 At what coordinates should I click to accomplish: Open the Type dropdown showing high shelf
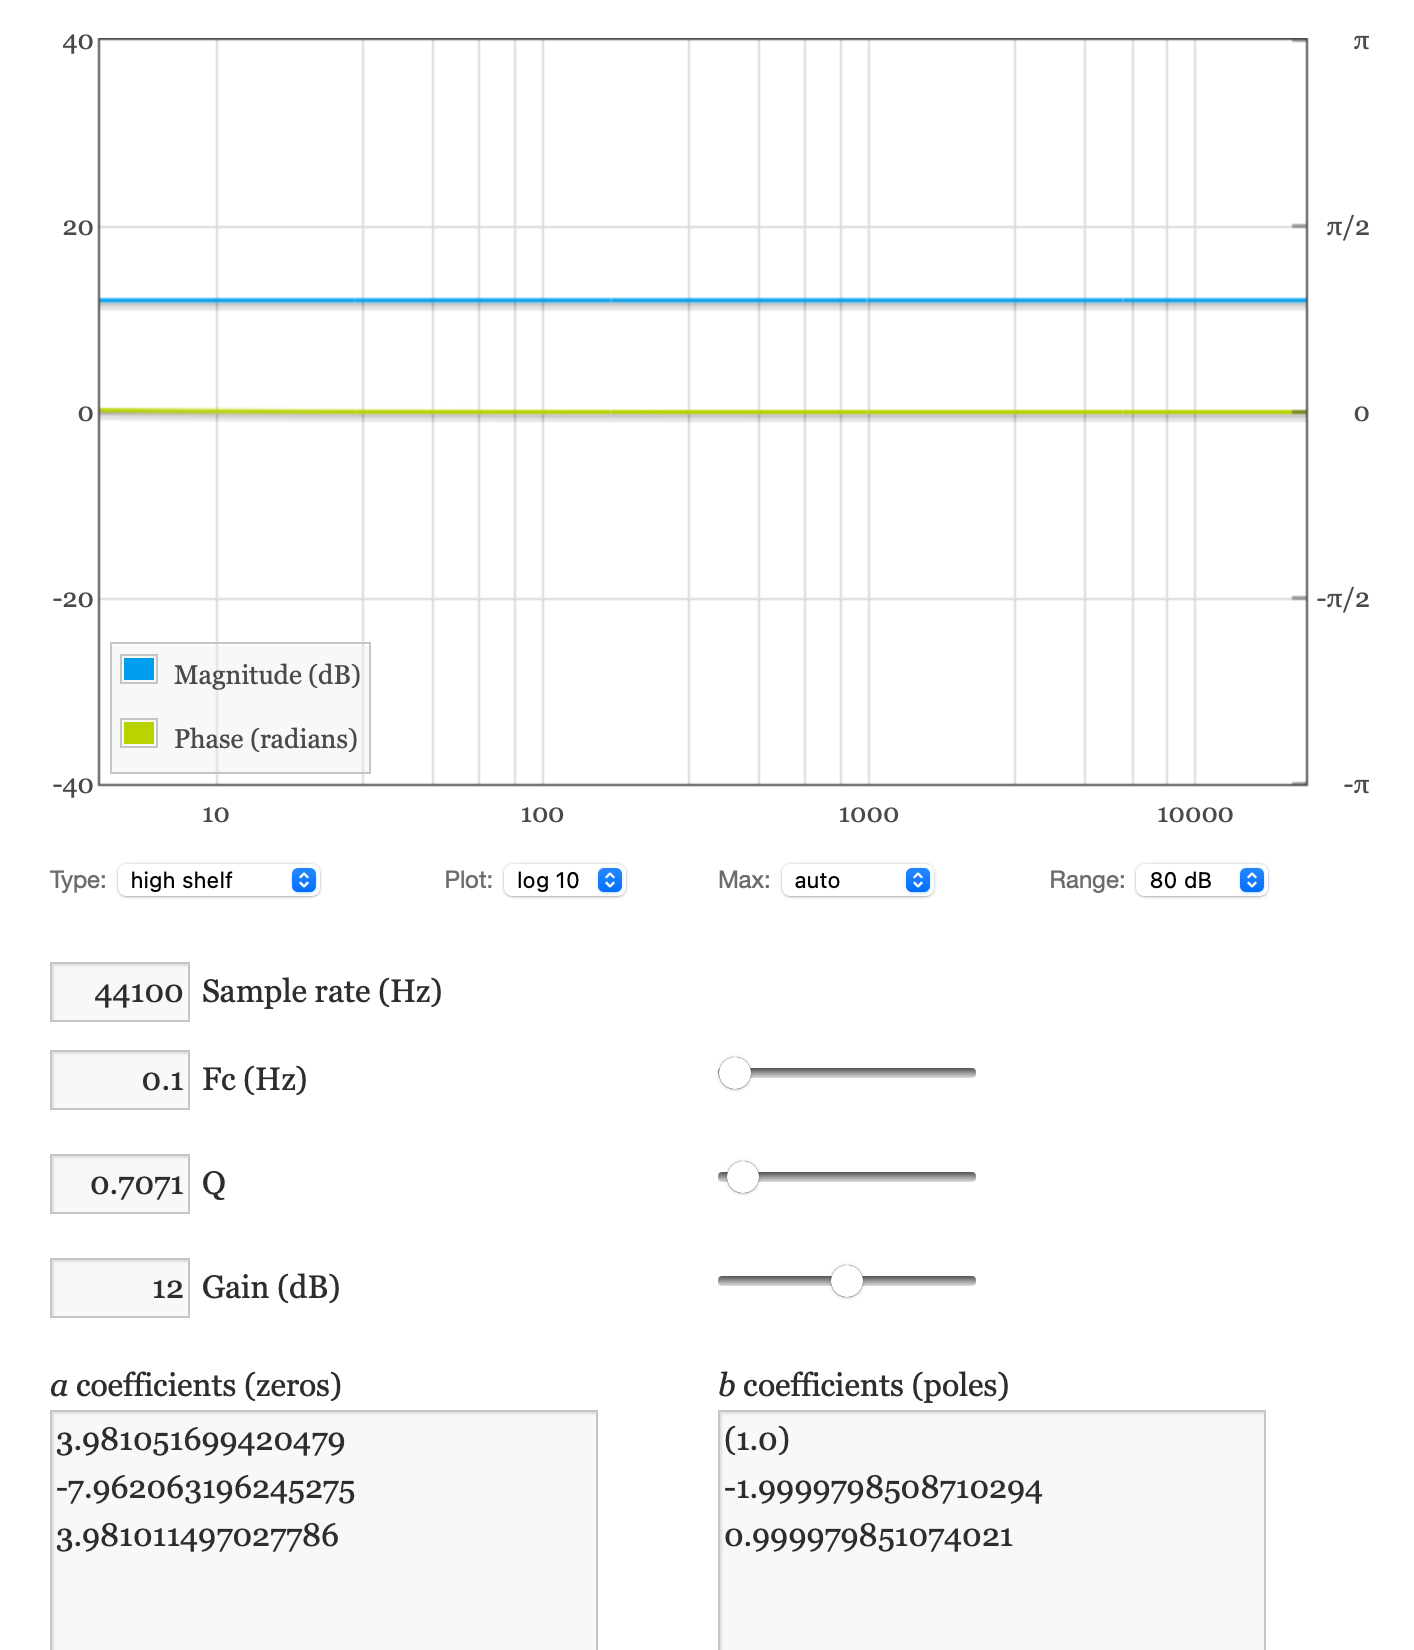(218, 880)
